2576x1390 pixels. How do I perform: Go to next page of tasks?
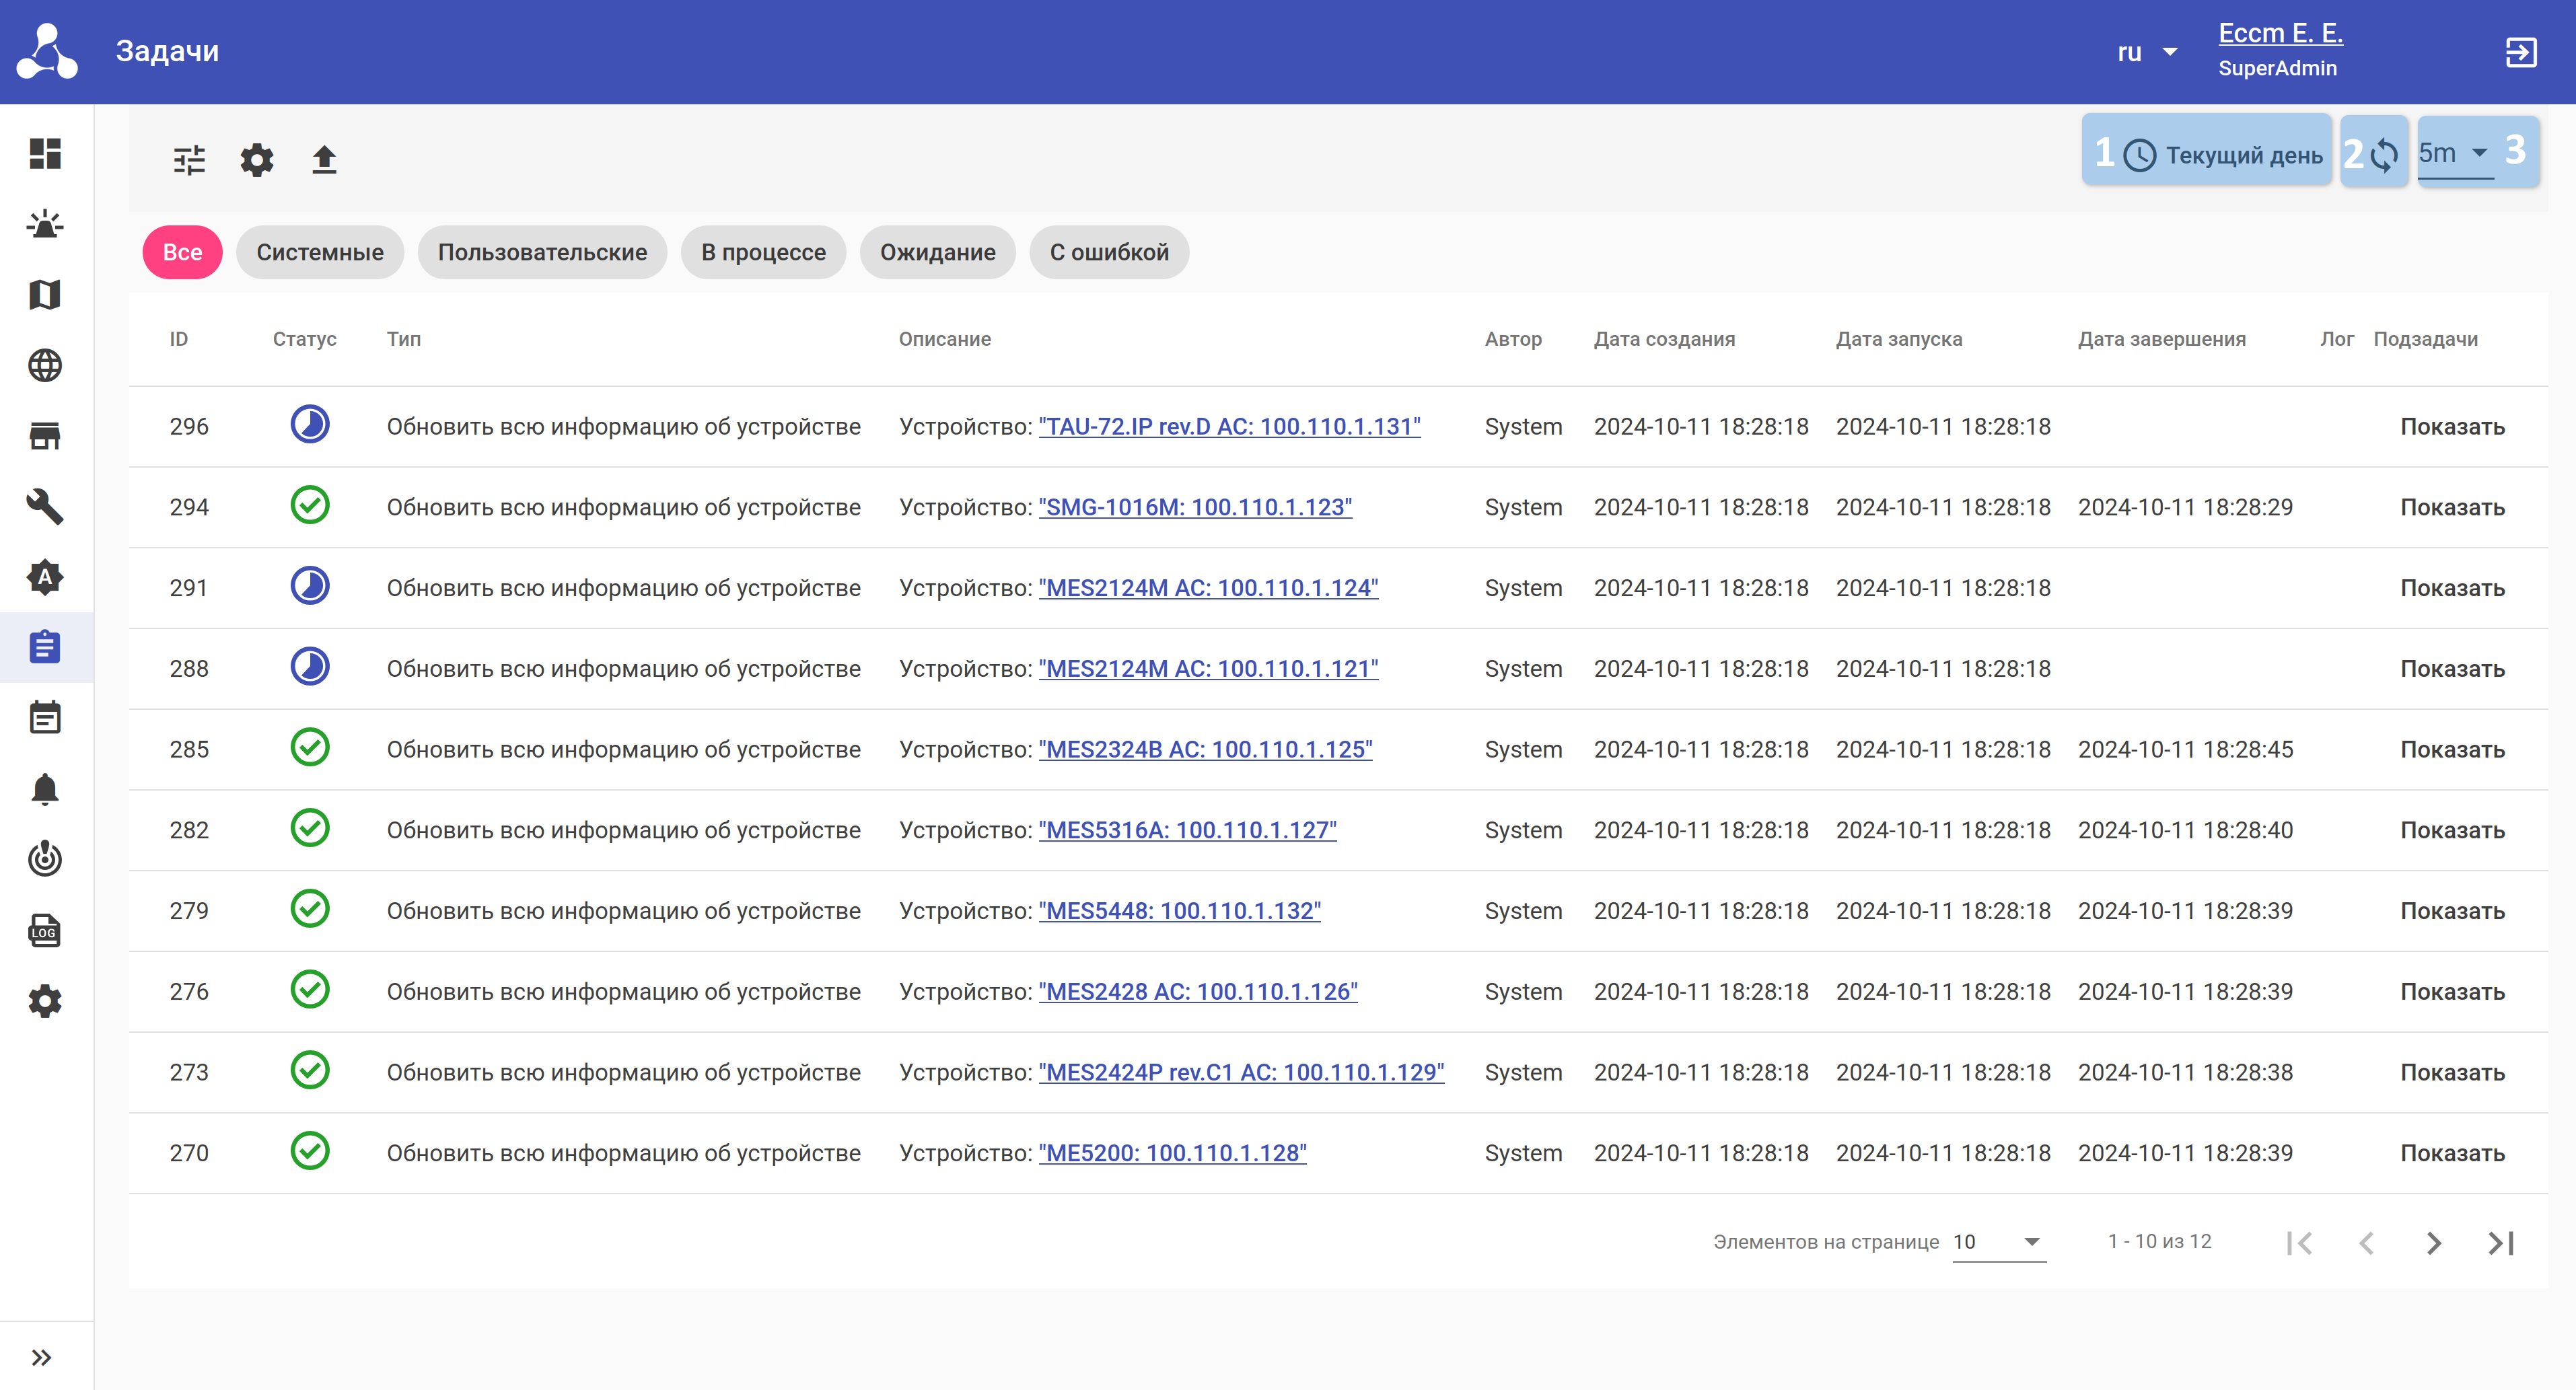(x=2434, y=1243)
